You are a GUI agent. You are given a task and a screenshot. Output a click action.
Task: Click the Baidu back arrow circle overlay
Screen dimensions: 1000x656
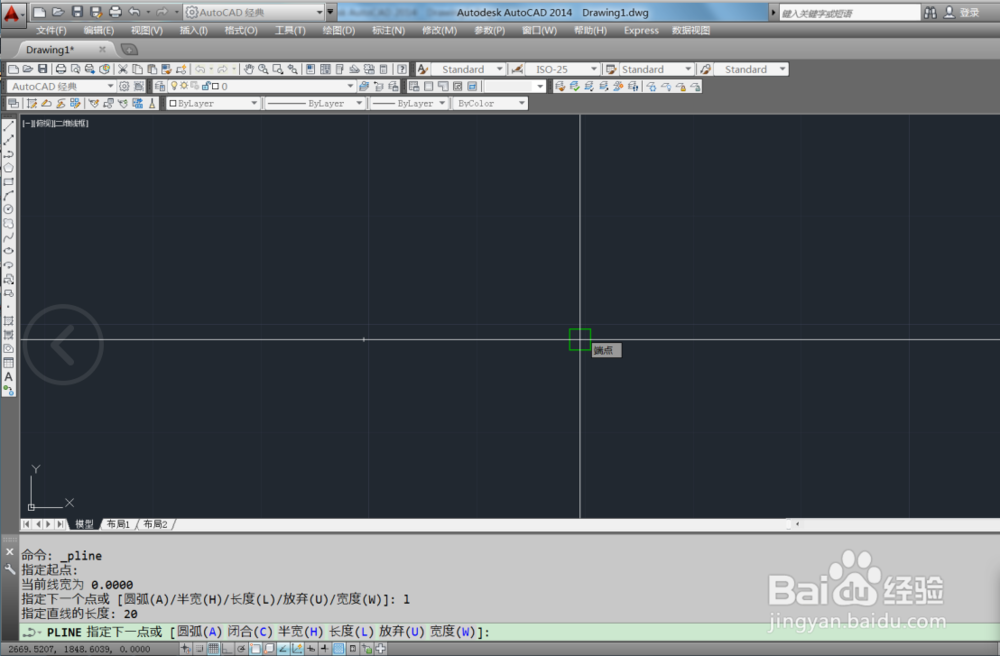62,344
